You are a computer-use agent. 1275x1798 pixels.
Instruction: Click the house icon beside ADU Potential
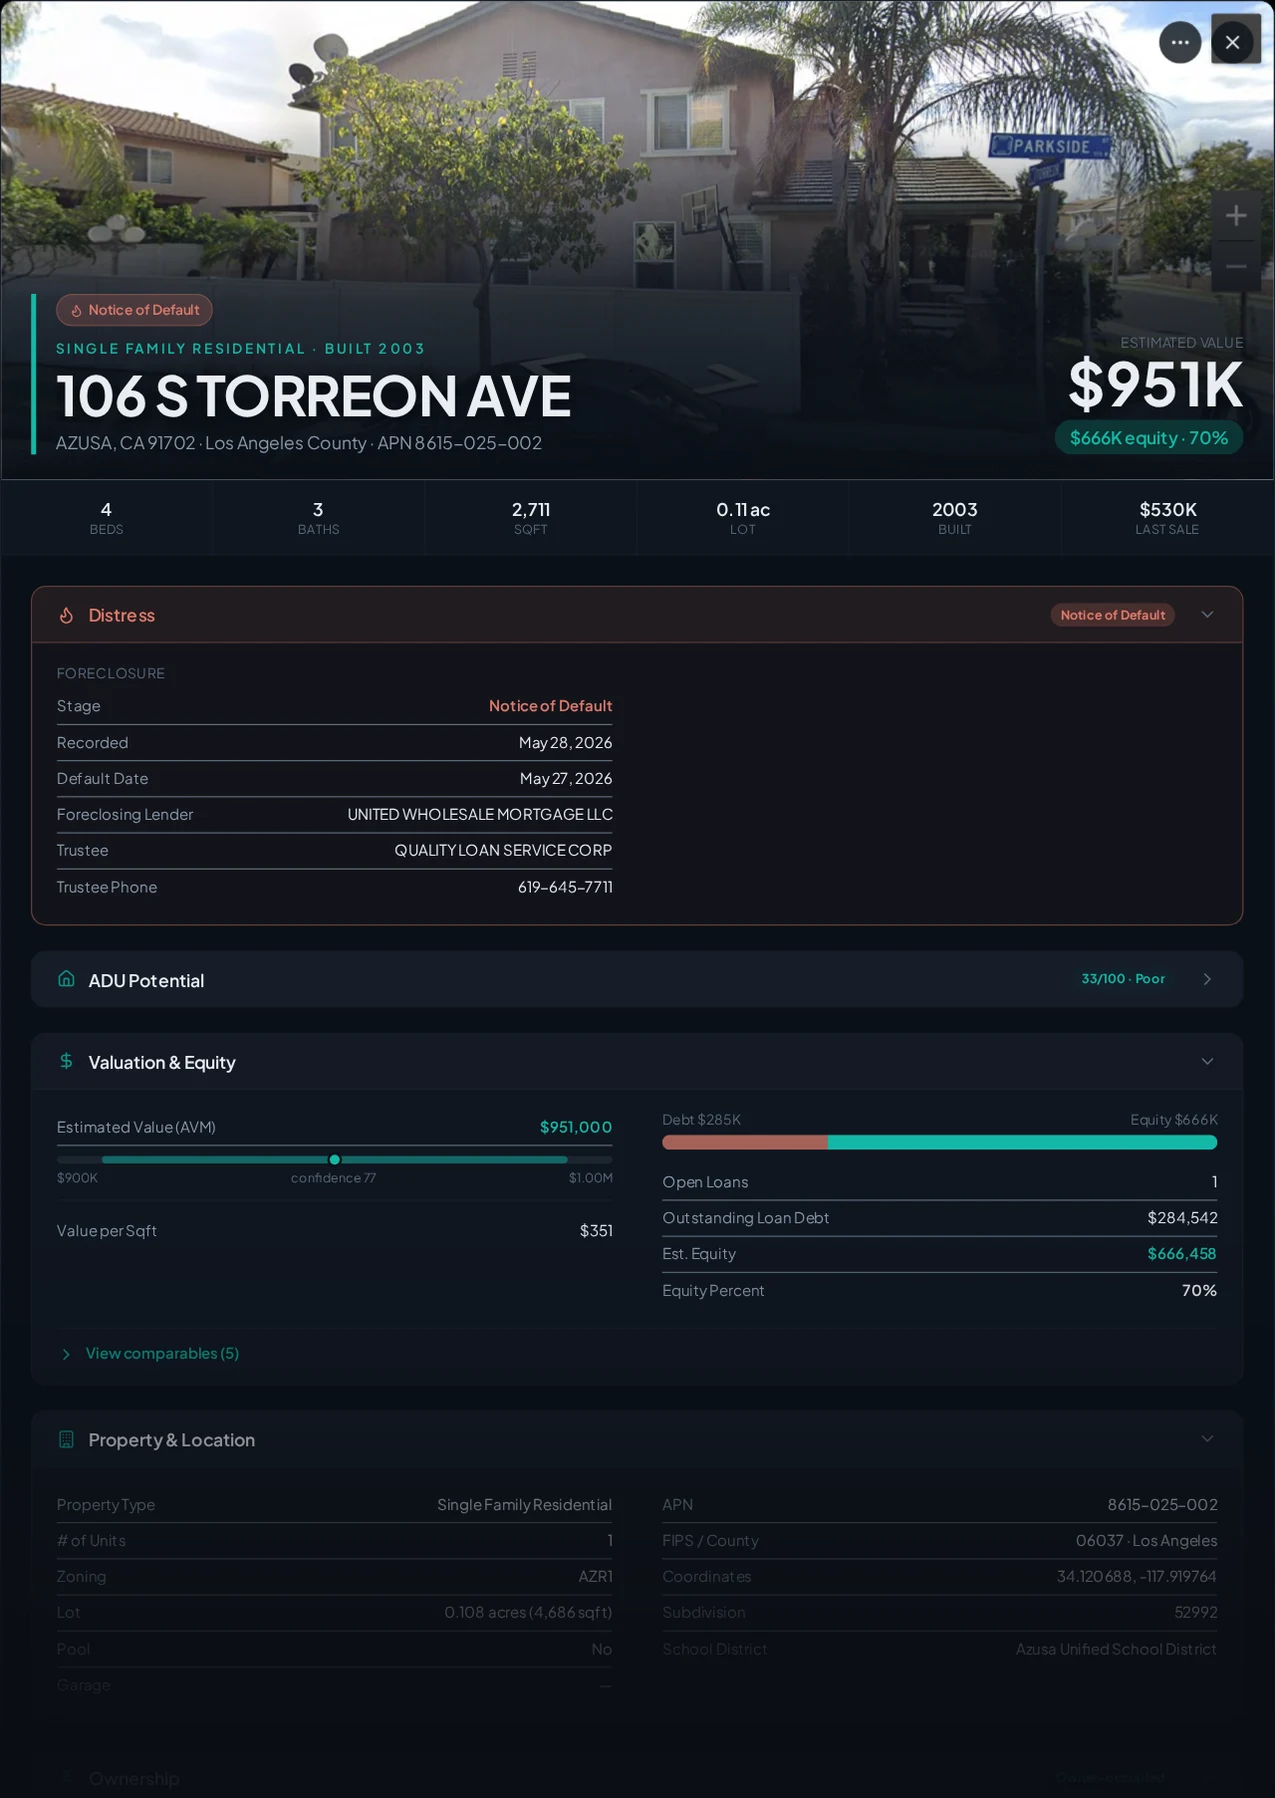(x=66, y=979)
